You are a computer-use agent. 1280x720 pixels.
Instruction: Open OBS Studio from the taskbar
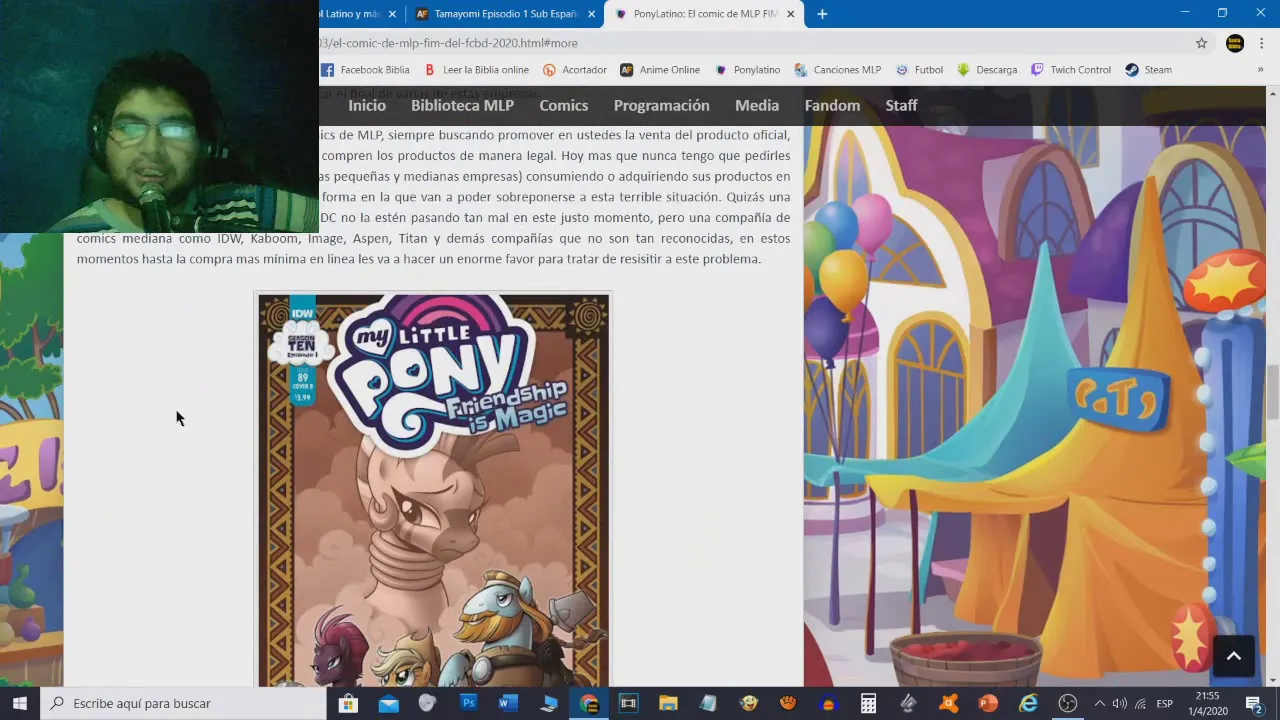pos(1068,703)
